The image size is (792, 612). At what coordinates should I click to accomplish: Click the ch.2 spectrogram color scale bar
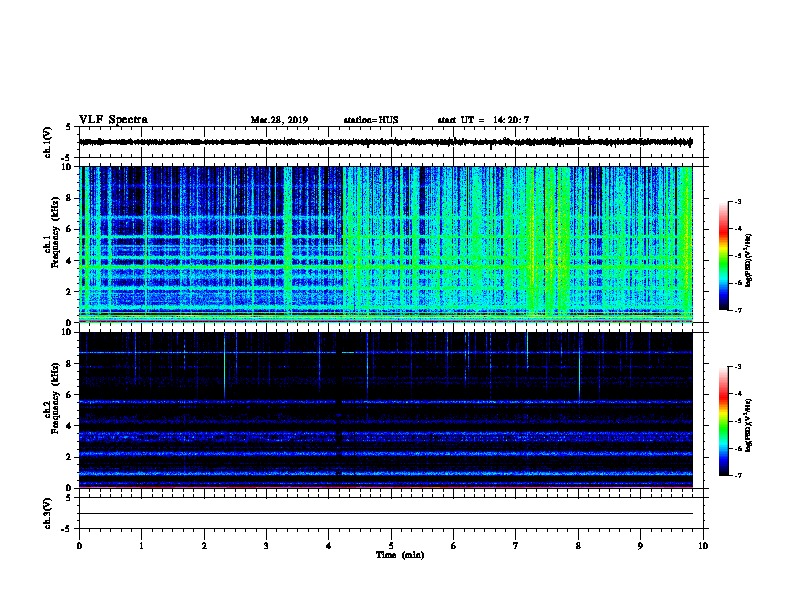pos(724,421)
